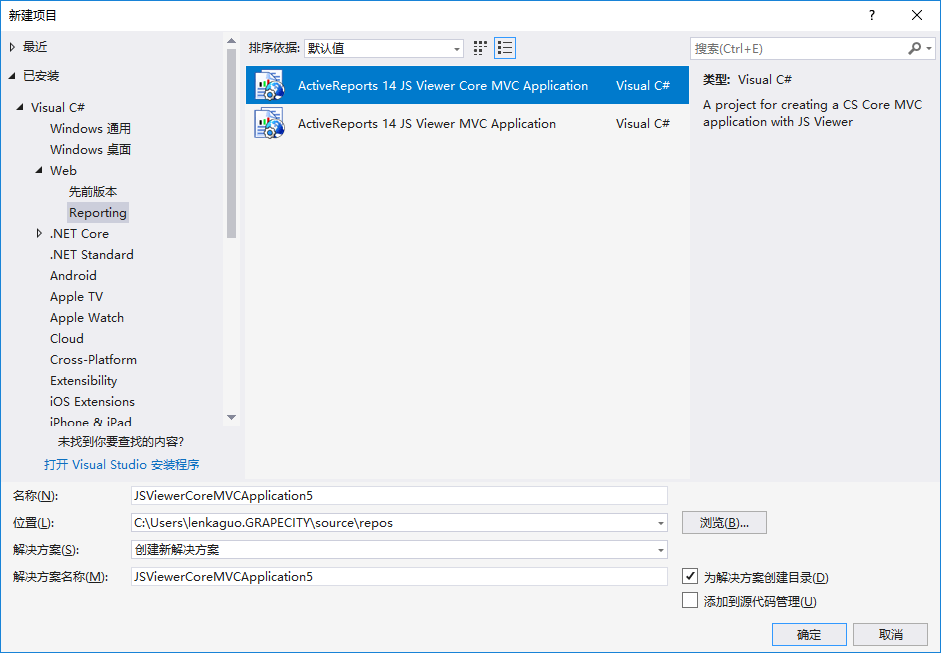This screenshot has width=941, height=653.
Task: Open search options dropdown arrow
Action: click(929, 48)
